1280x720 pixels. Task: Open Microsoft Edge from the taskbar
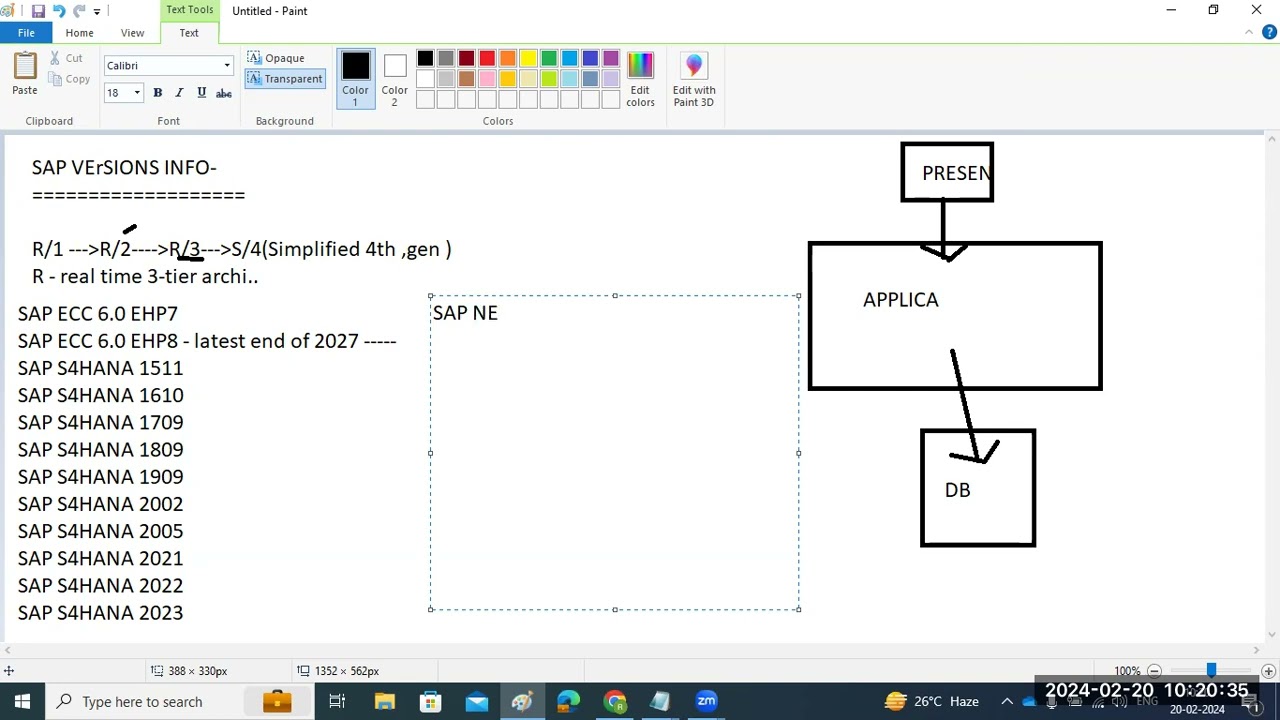(x=568, y=701)
